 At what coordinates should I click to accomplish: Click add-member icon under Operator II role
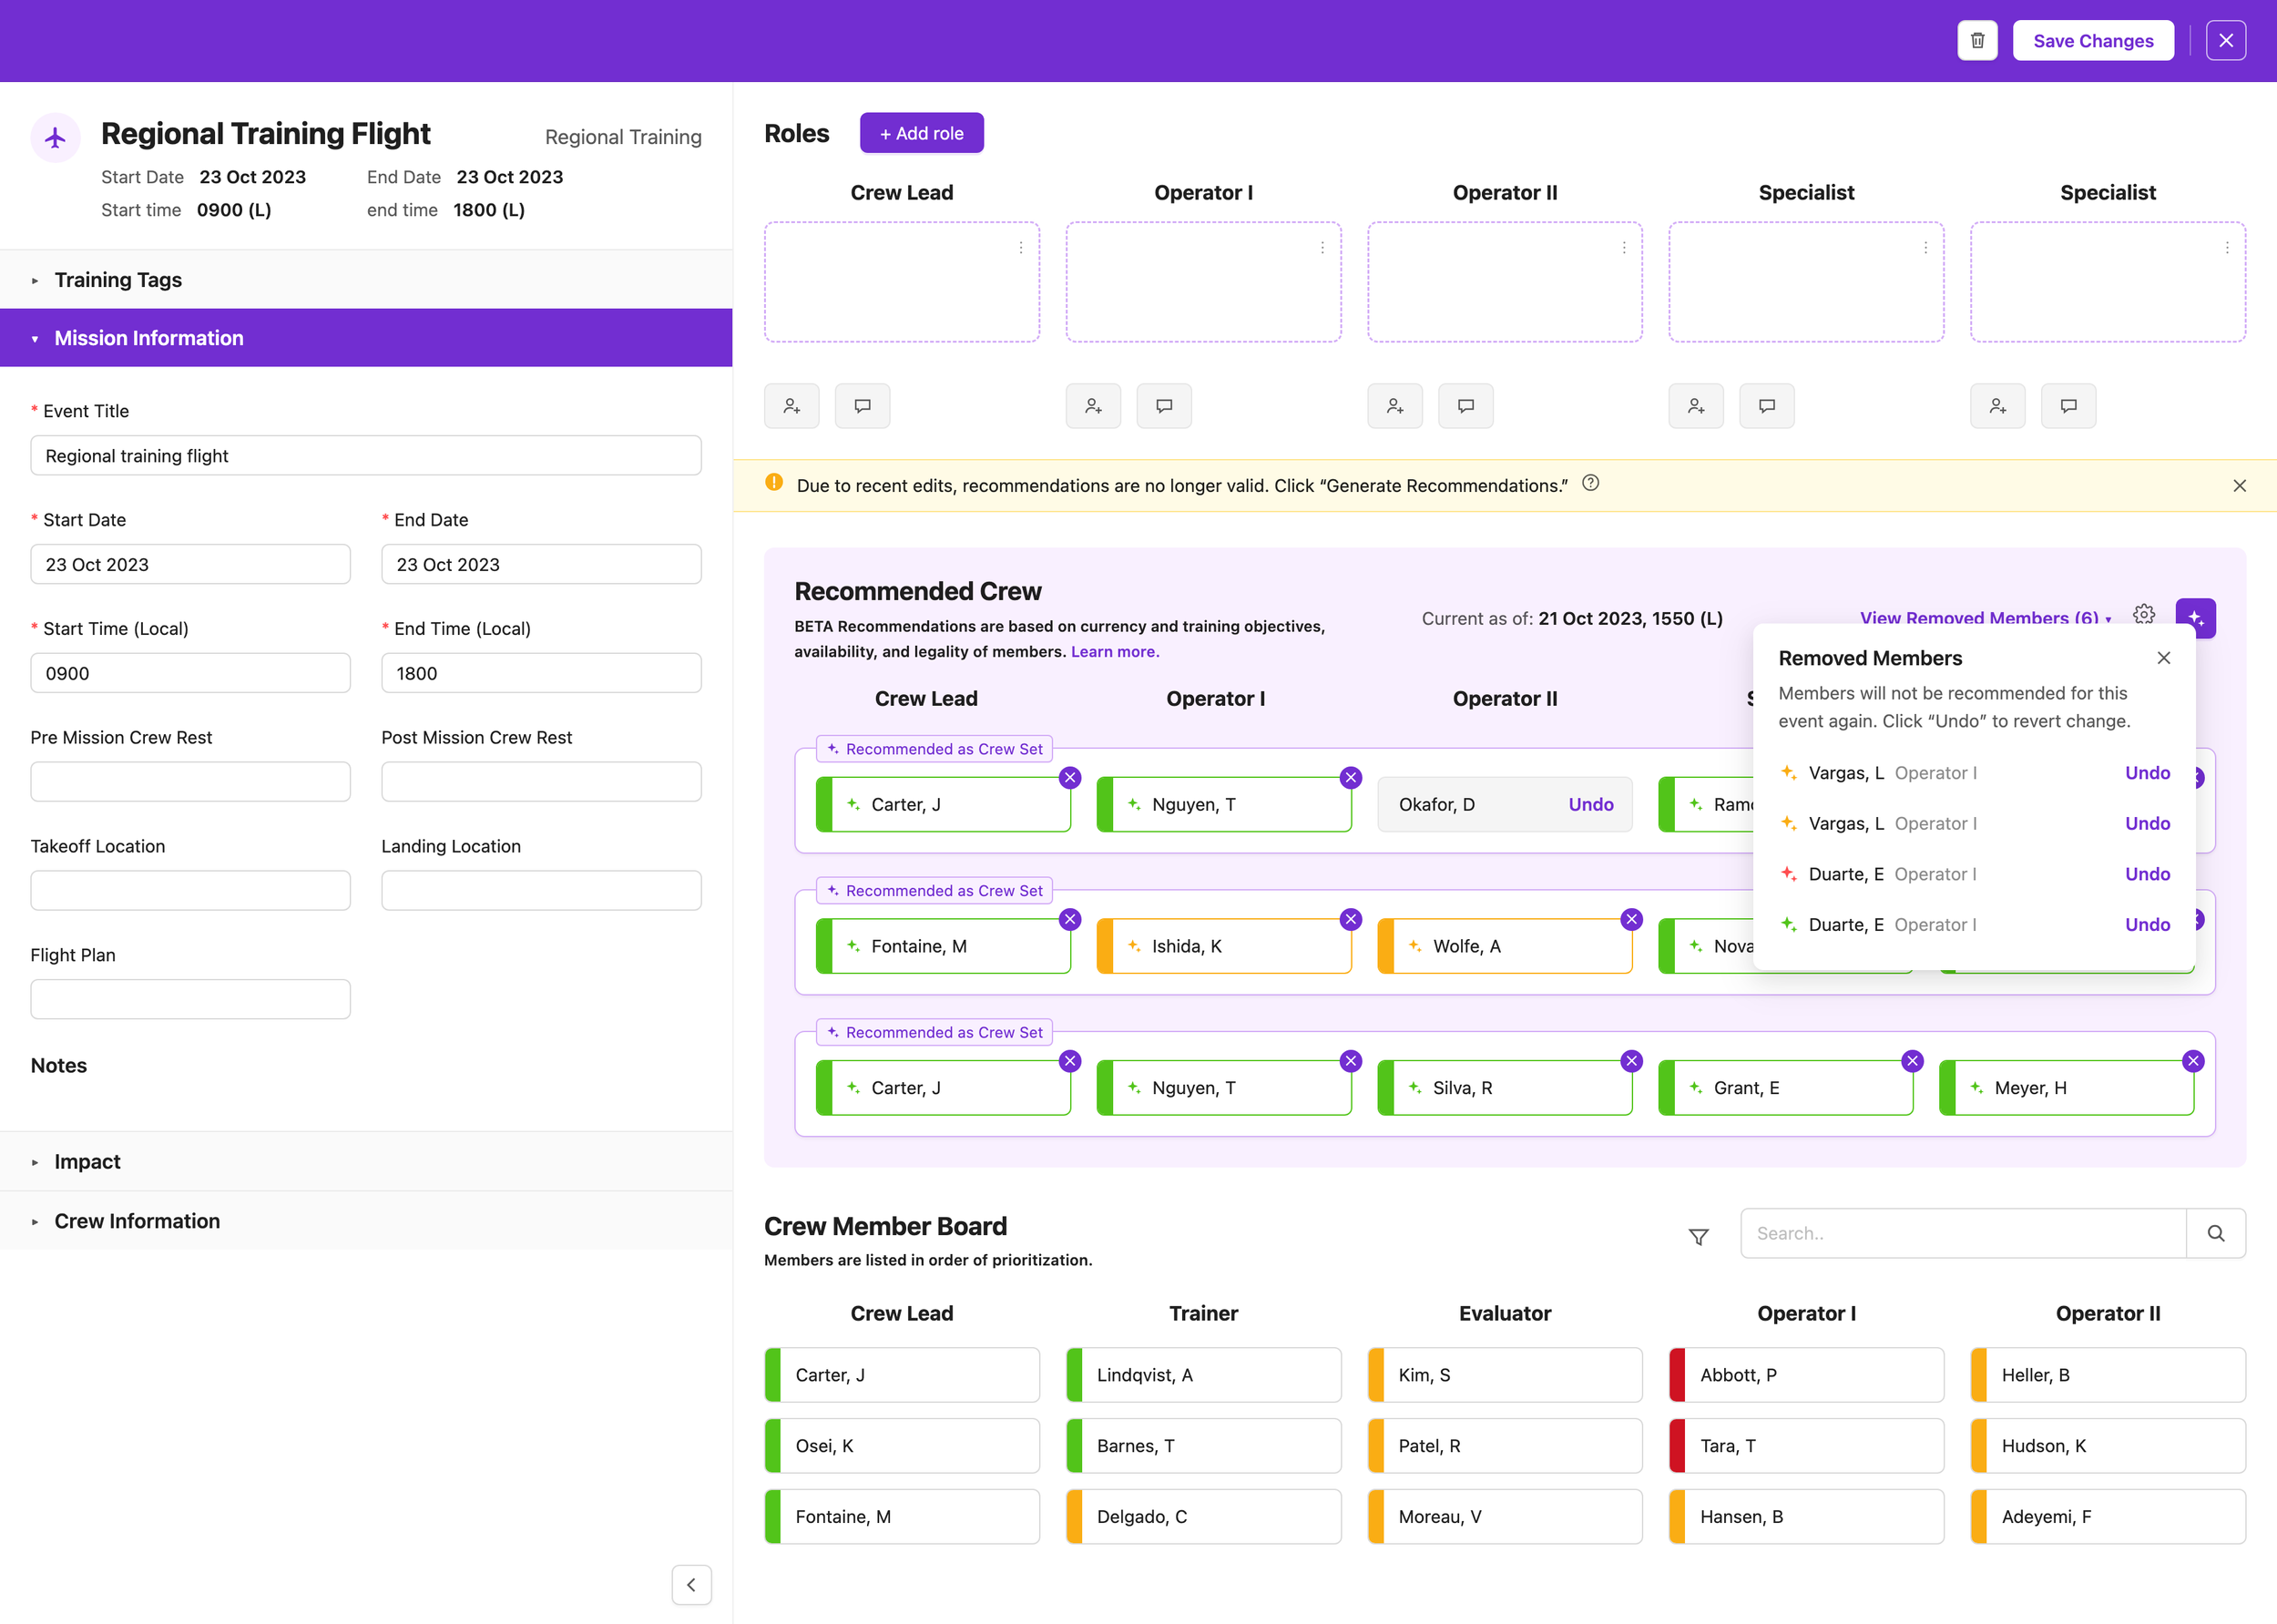pyautogui.click(x=1395, y=406)
